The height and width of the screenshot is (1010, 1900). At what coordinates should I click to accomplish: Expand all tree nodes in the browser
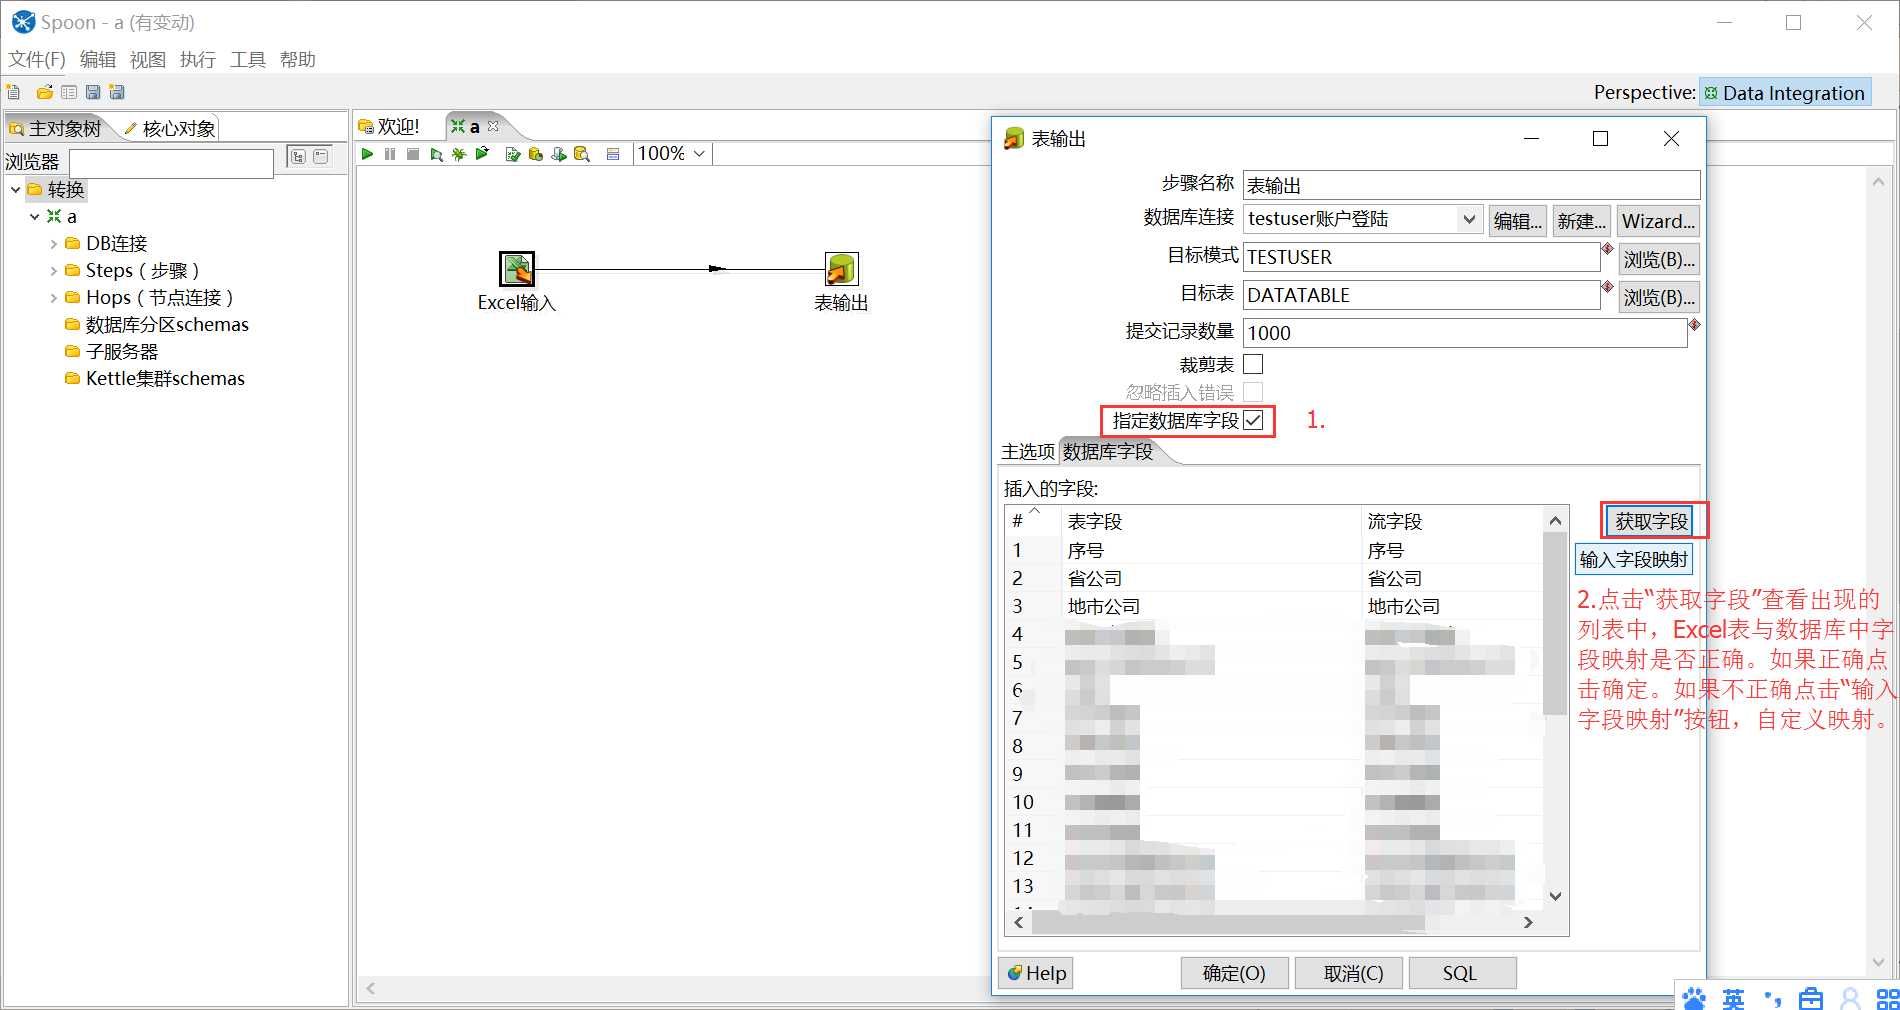[298, 156]
